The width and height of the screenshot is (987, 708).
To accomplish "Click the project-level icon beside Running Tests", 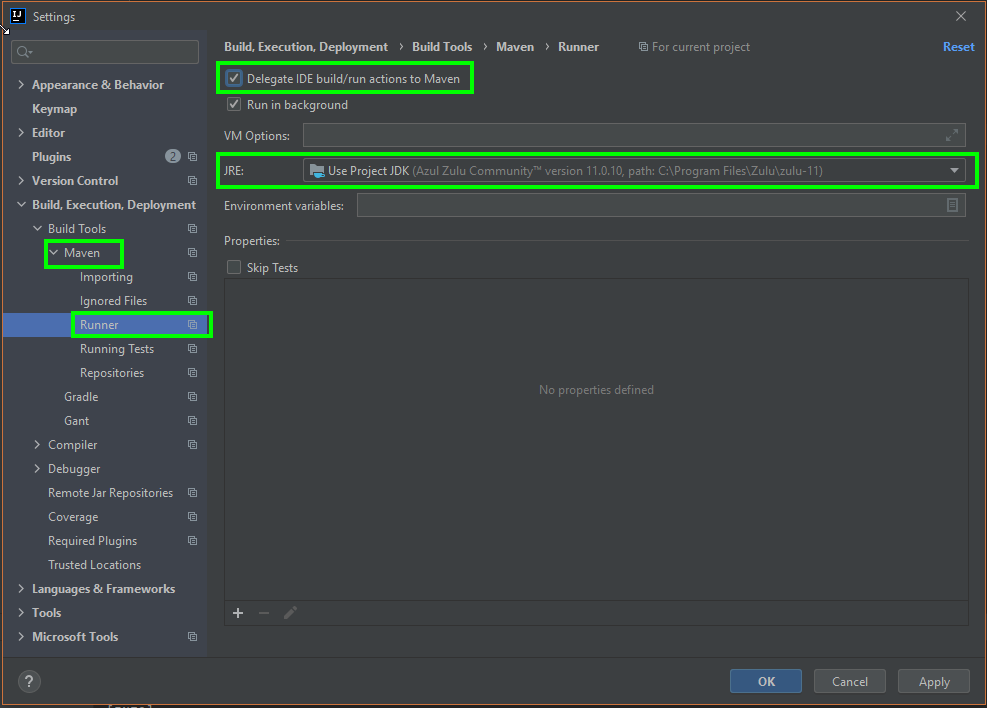I will pyautogui.click(x=193, y=349).
